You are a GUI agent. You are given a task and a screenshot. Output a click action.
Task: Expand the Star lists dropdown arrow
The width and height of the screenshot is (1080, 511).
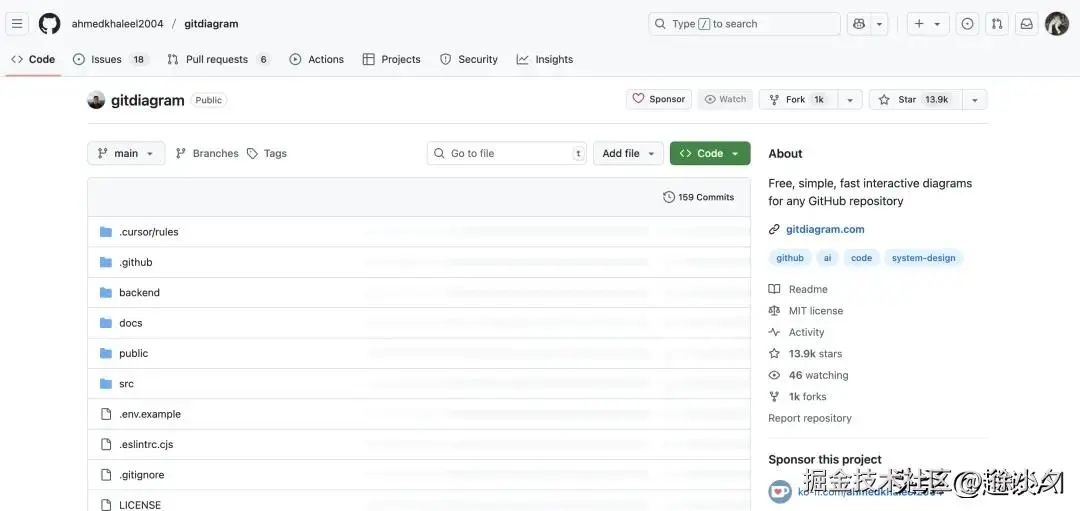[975, 99]
